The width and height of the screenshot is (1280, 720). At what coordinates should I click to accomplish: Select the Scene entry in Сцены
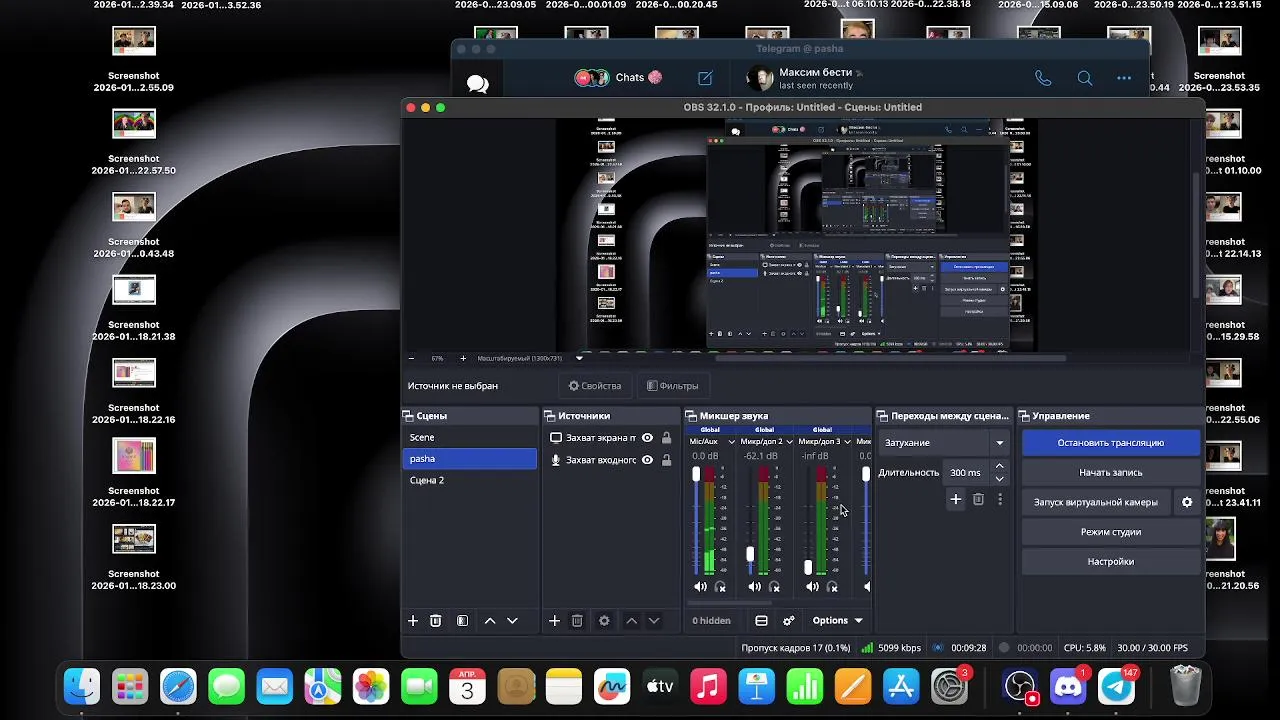(470, 437)
